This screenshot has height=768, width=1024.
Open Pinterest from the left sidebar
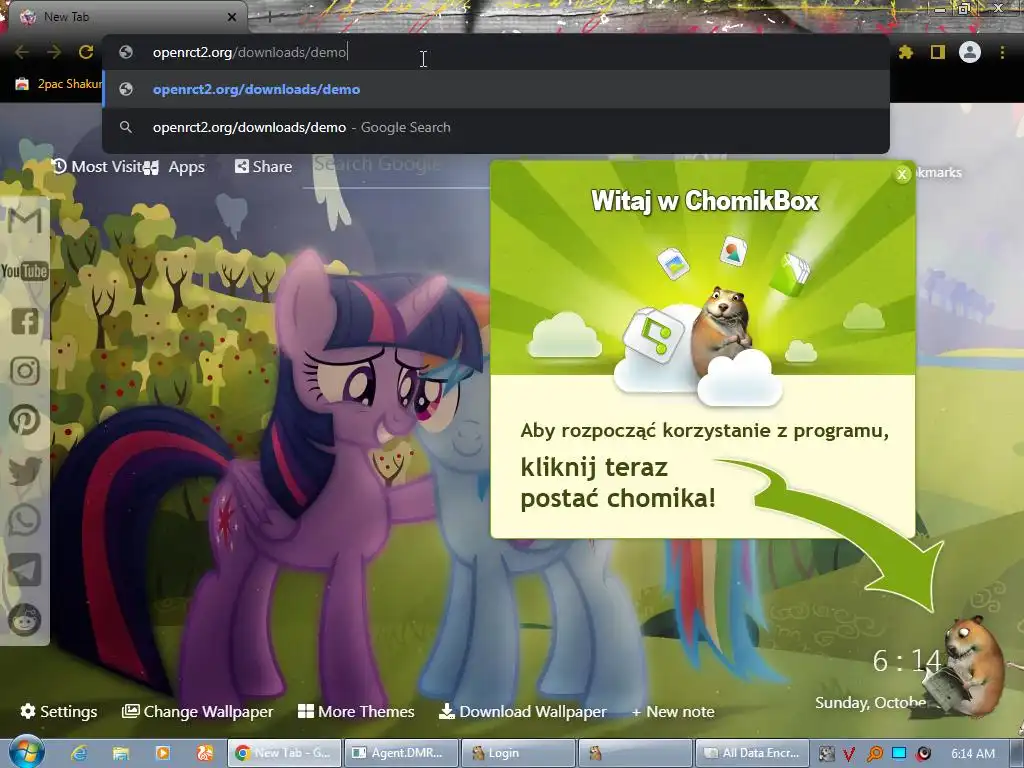coord(25,420)
